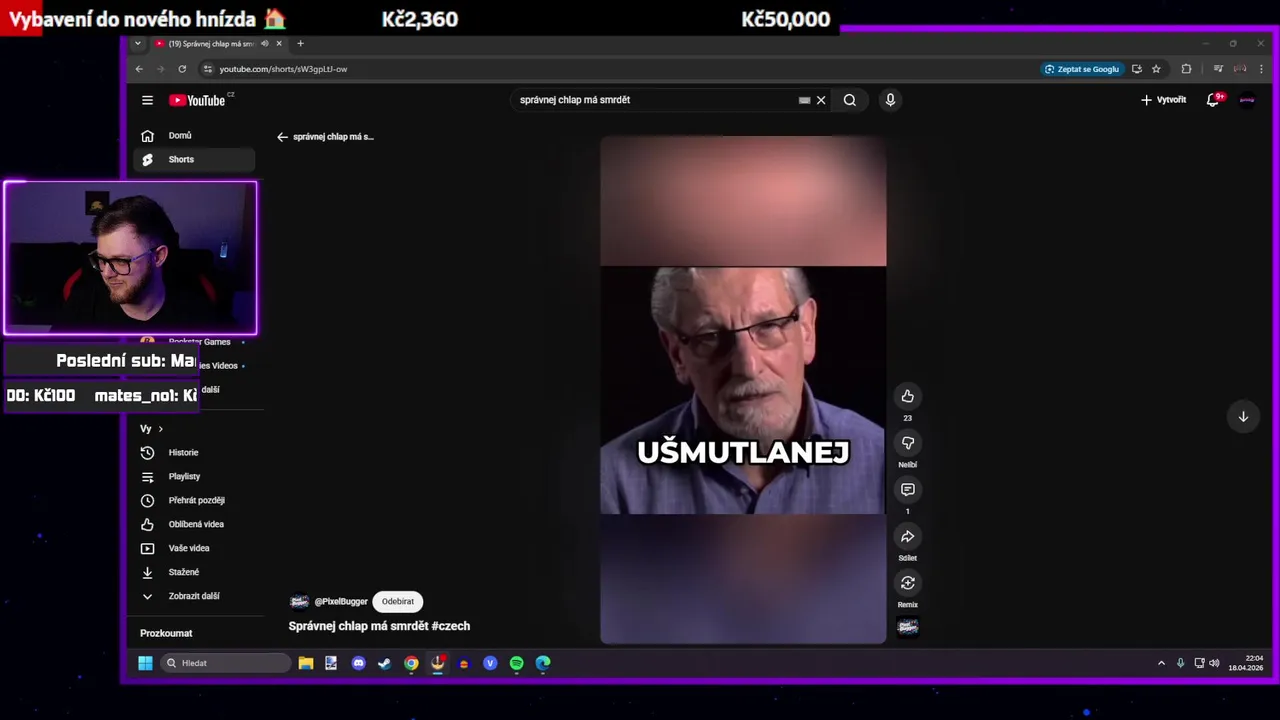Click the address bar URL
The height and width of the screenshot is (720, 1280).
pyautogui.click(x=284, y=69)
